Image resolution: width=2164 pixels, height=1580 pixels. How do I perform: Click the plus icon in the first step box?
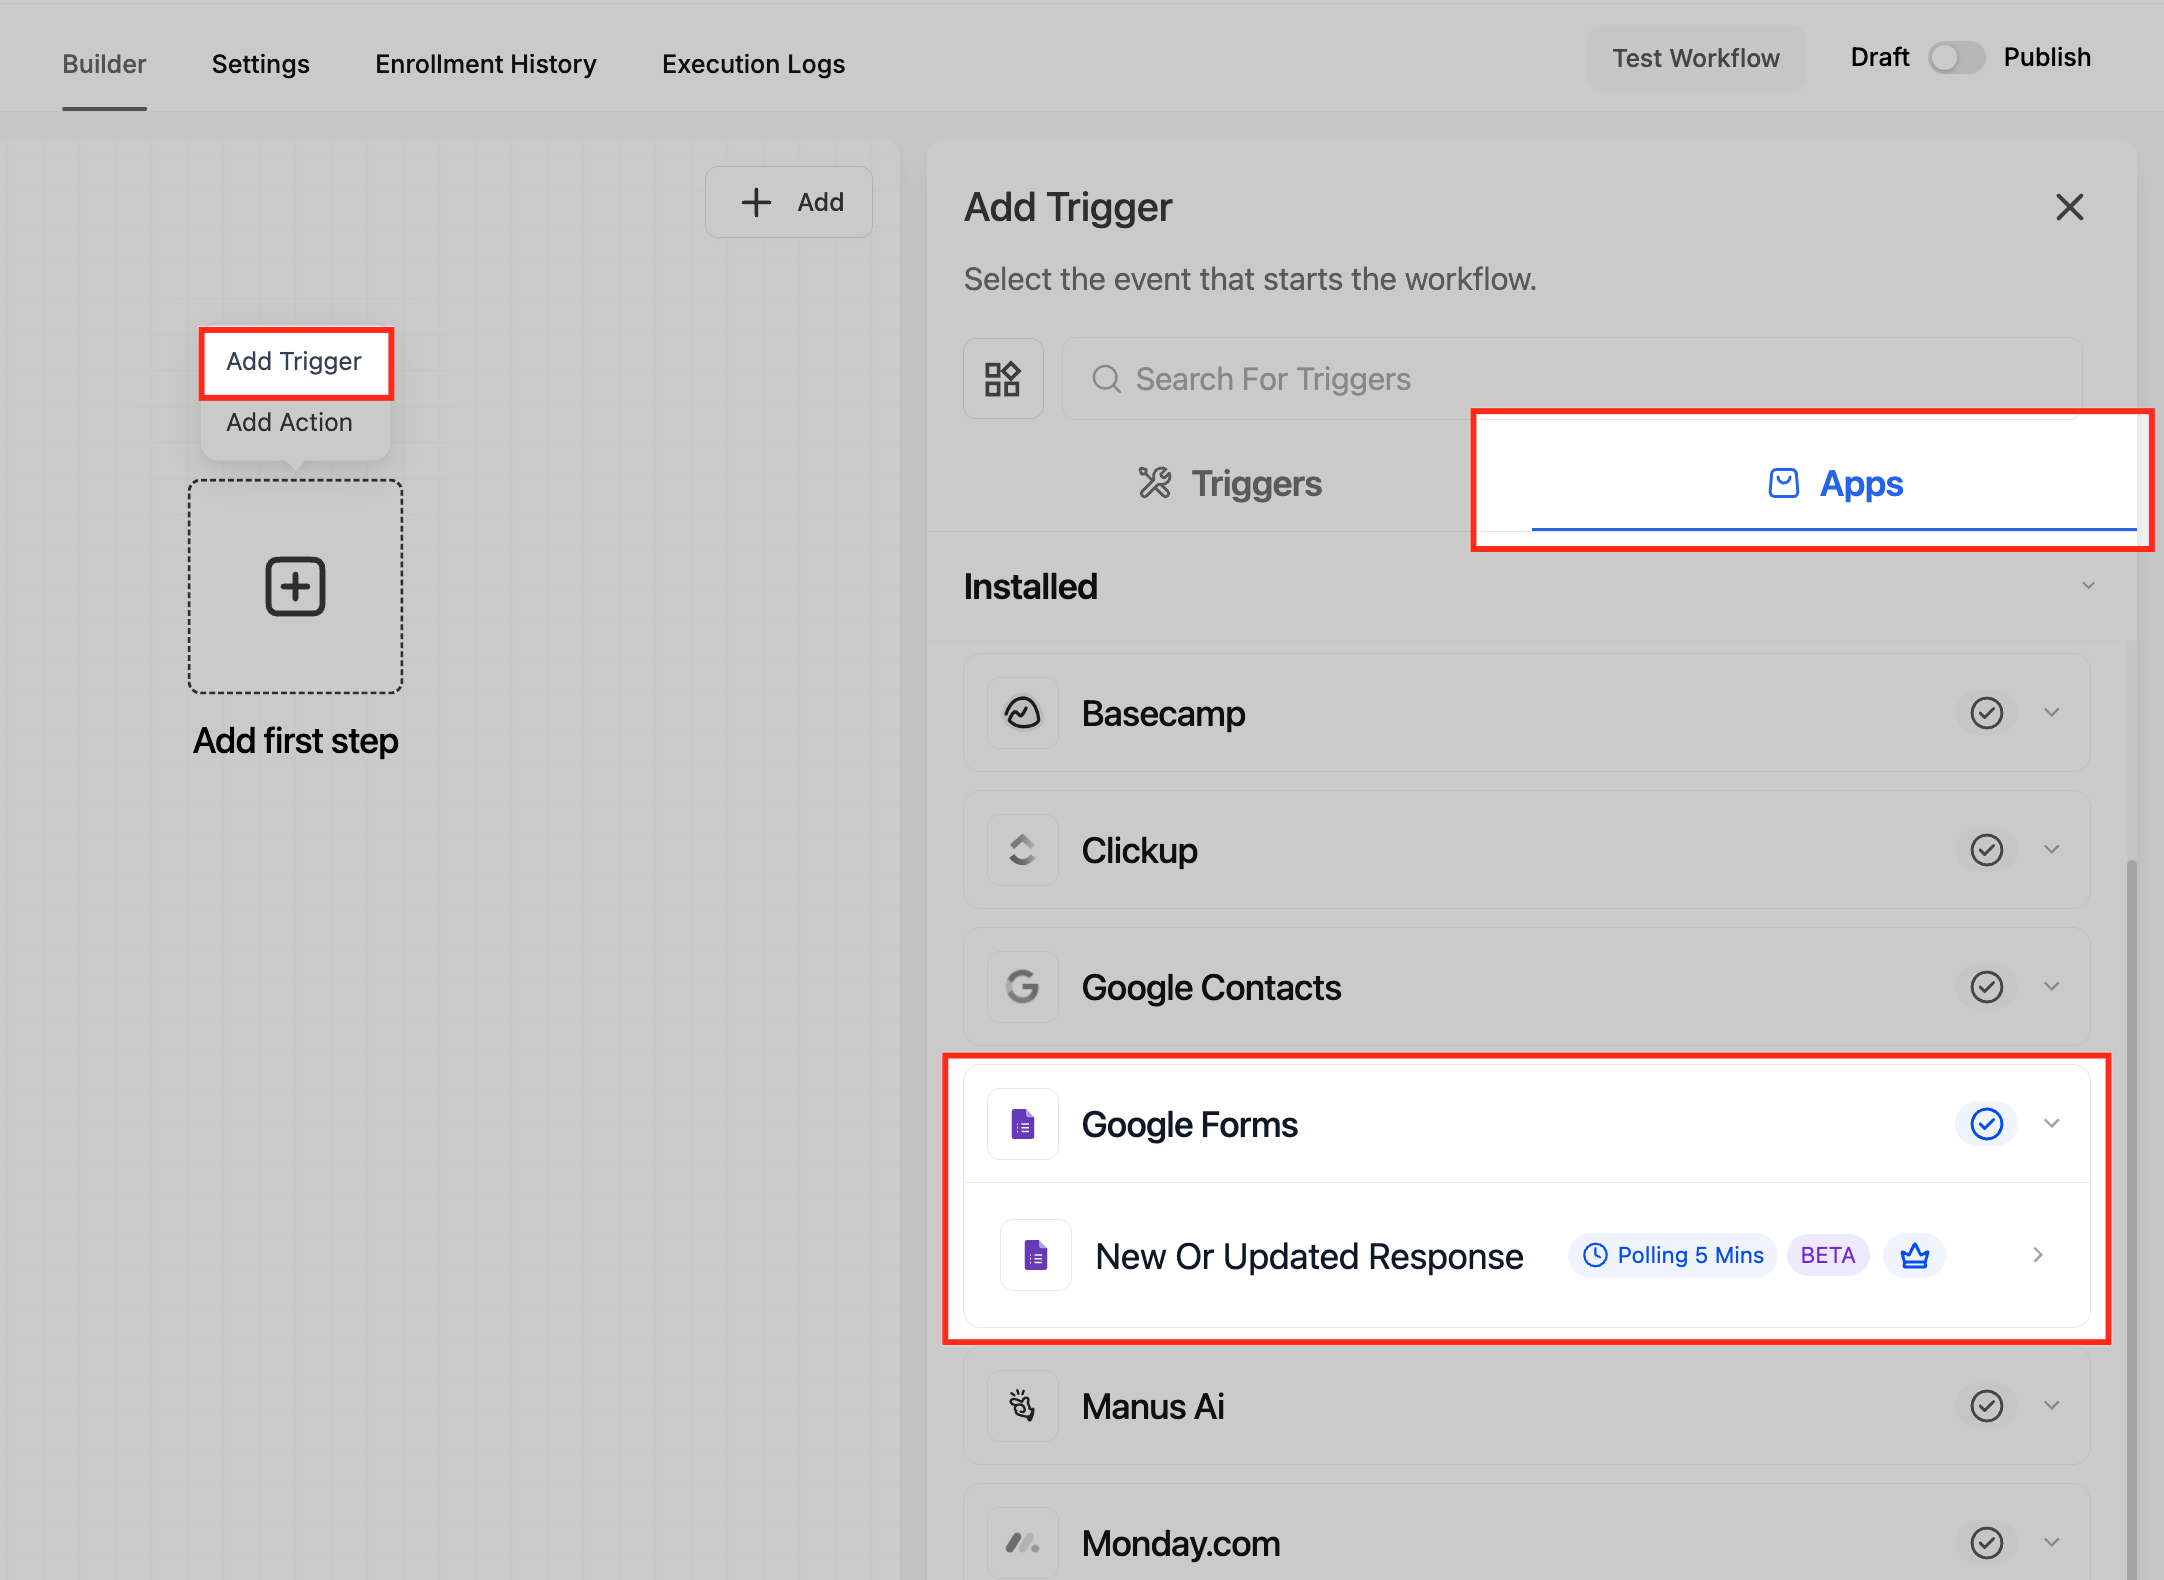295,586
